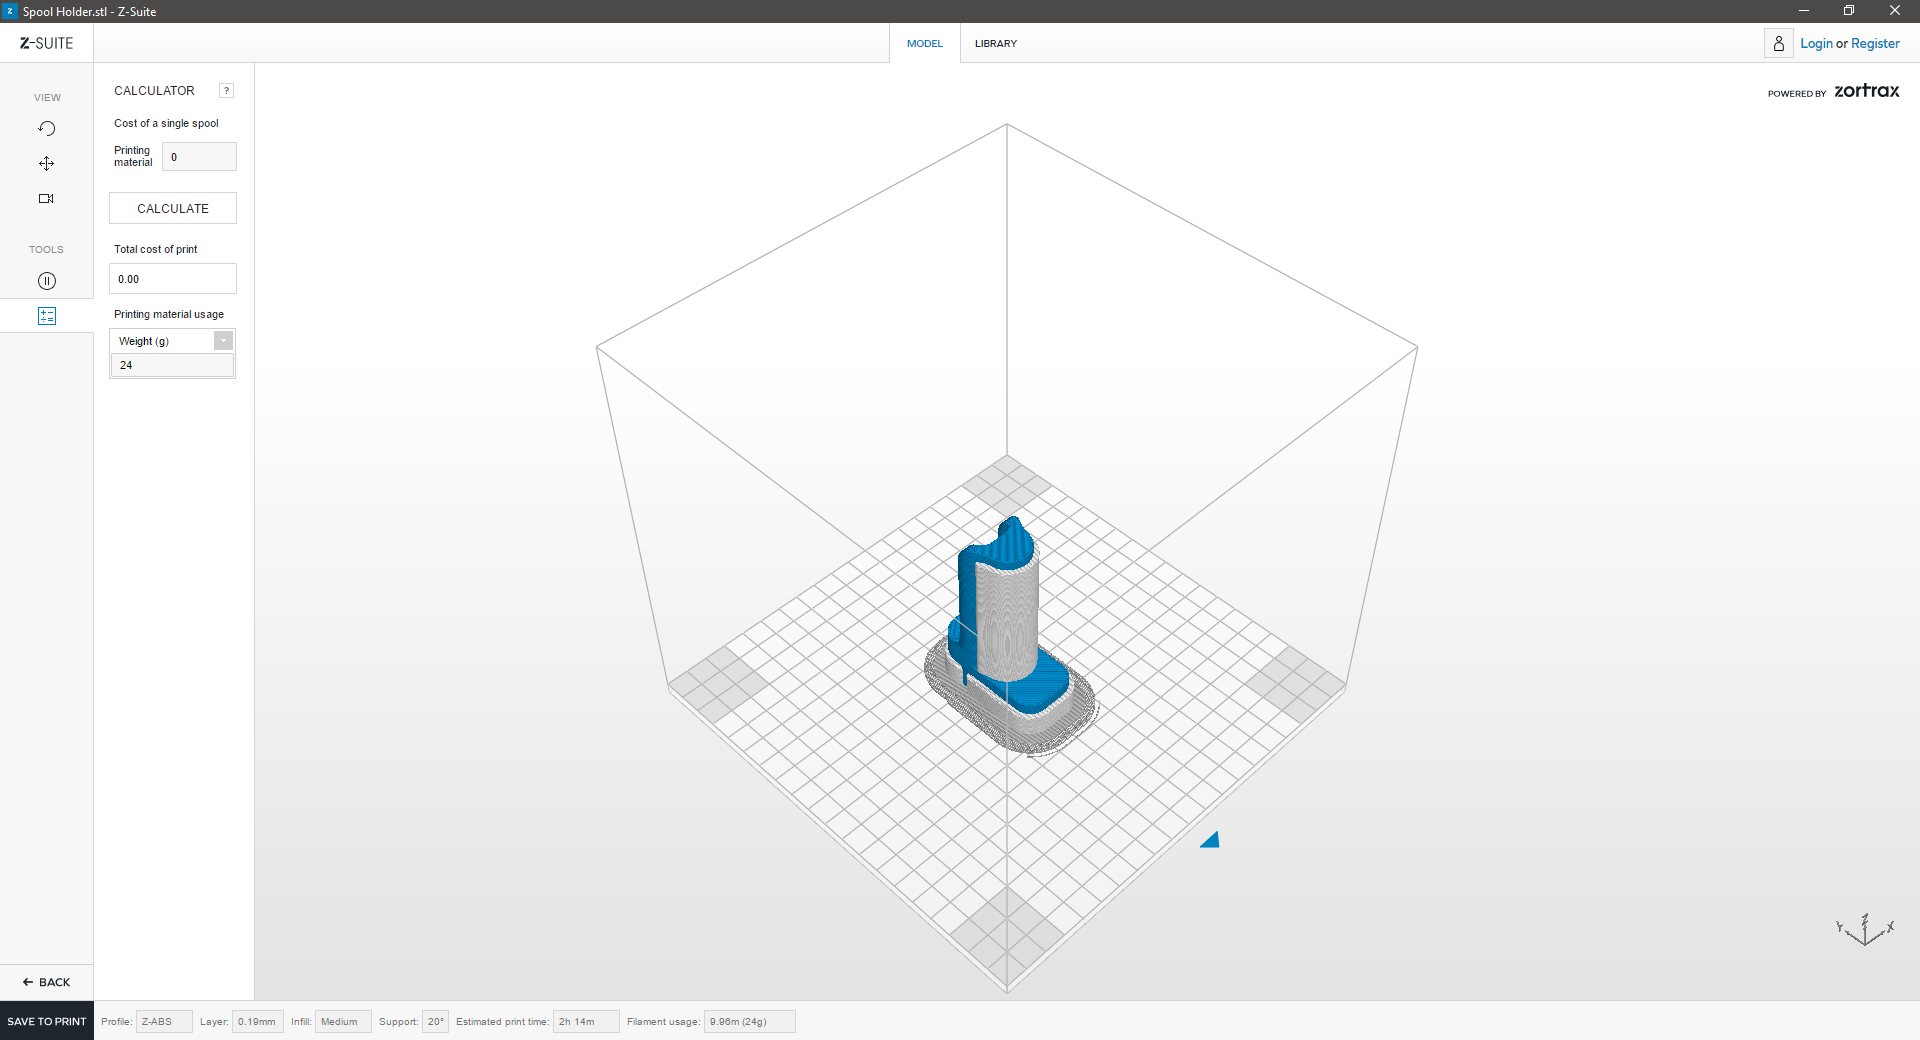This screenshot has width=1920, height=1040.
Task: Click the XYZ axis orientation gizmo
Action: click(1865, 930)
